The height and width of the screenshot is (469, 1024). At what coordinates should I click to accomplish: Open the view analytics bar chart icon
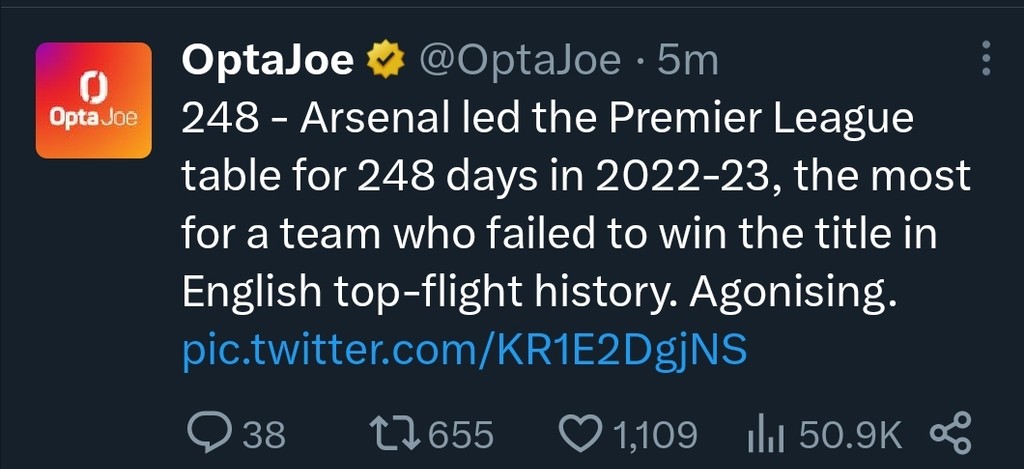pyautogui.click(x=766, y=434)
